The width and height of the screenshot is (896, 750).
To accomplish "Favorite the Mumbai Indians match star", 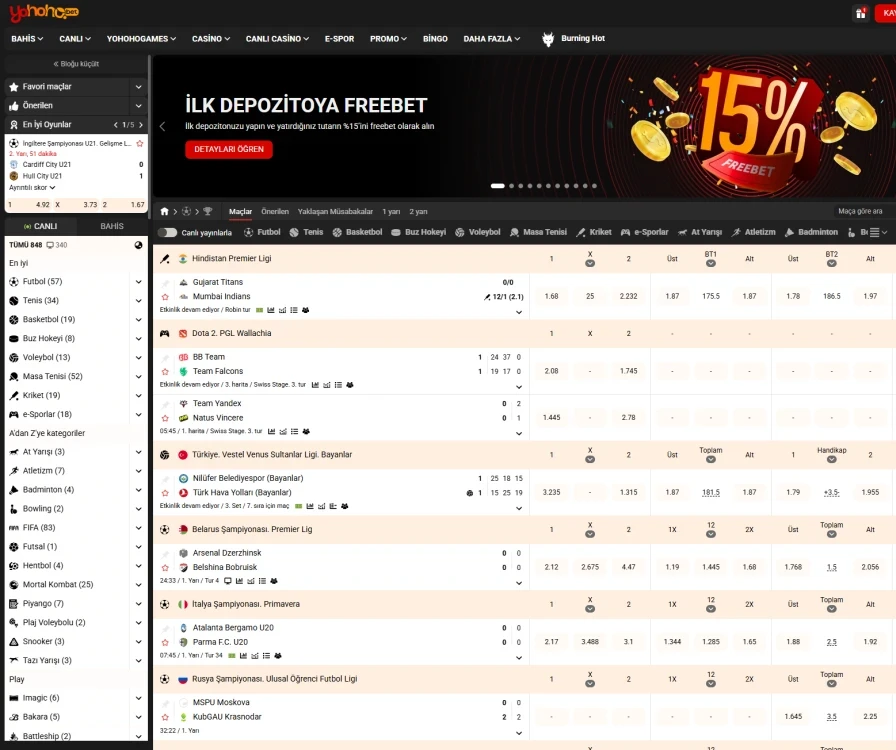I will tap(165, 297).
